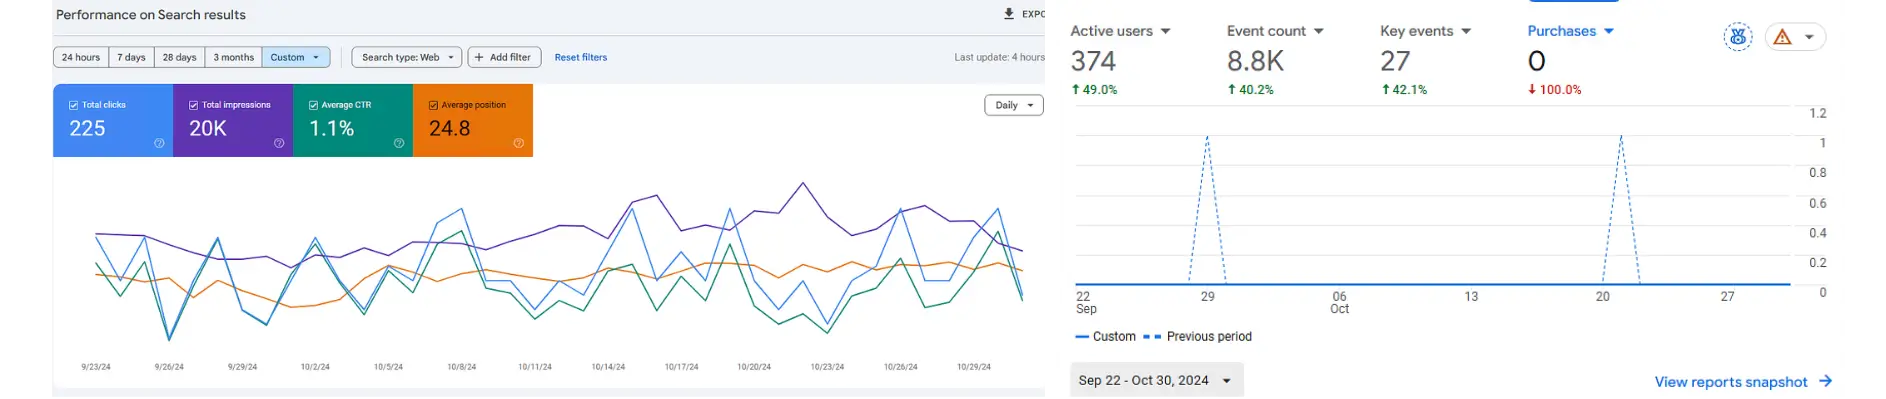Click the Average CTR green card
Viewport: 1886px width, 399px height.
click(353, 120)
